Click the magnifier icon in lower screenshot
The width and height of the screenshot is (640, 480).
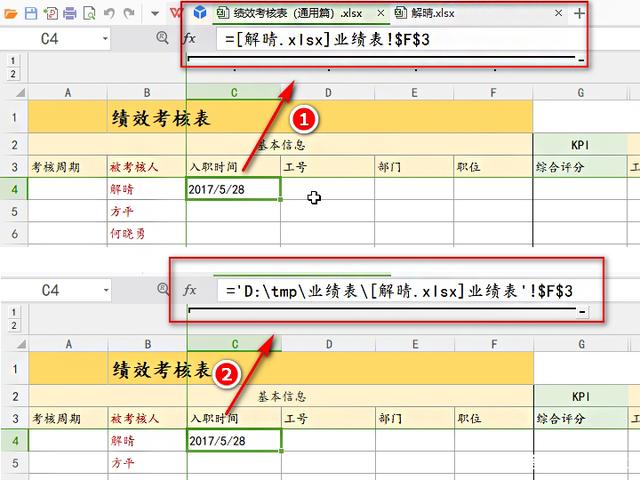pyautogui.click(x=163, y=289)
